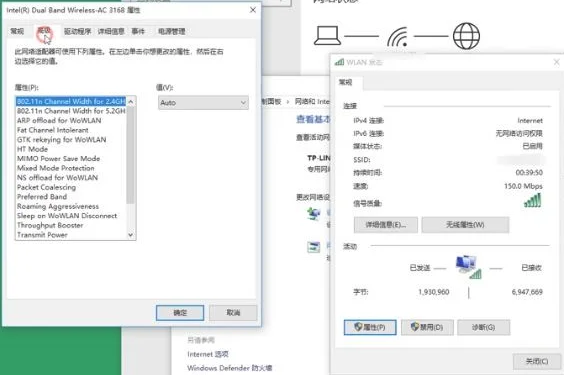This screenshot has width=564, height=375.
Task: Open Windows Defender 防火墙 link
Action: point(229,368)
